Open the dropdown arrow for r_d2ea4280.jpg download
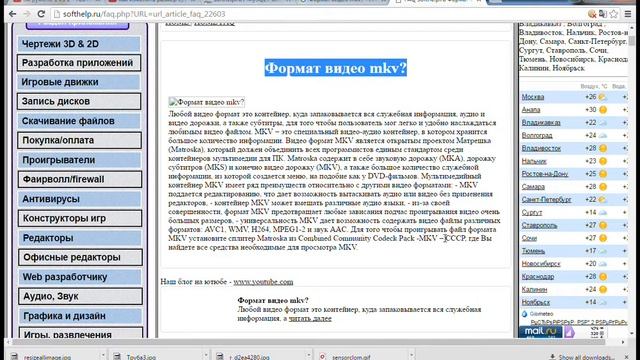640x360 pixels. click(308, 356)
